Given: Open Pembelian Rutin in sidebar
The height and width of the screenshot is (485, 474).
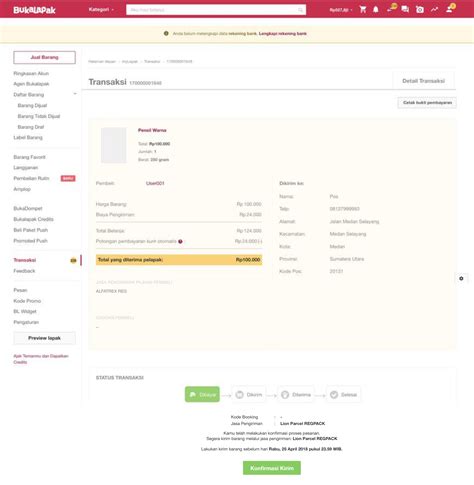Looking at the screenshot, I should pos(31,178).
